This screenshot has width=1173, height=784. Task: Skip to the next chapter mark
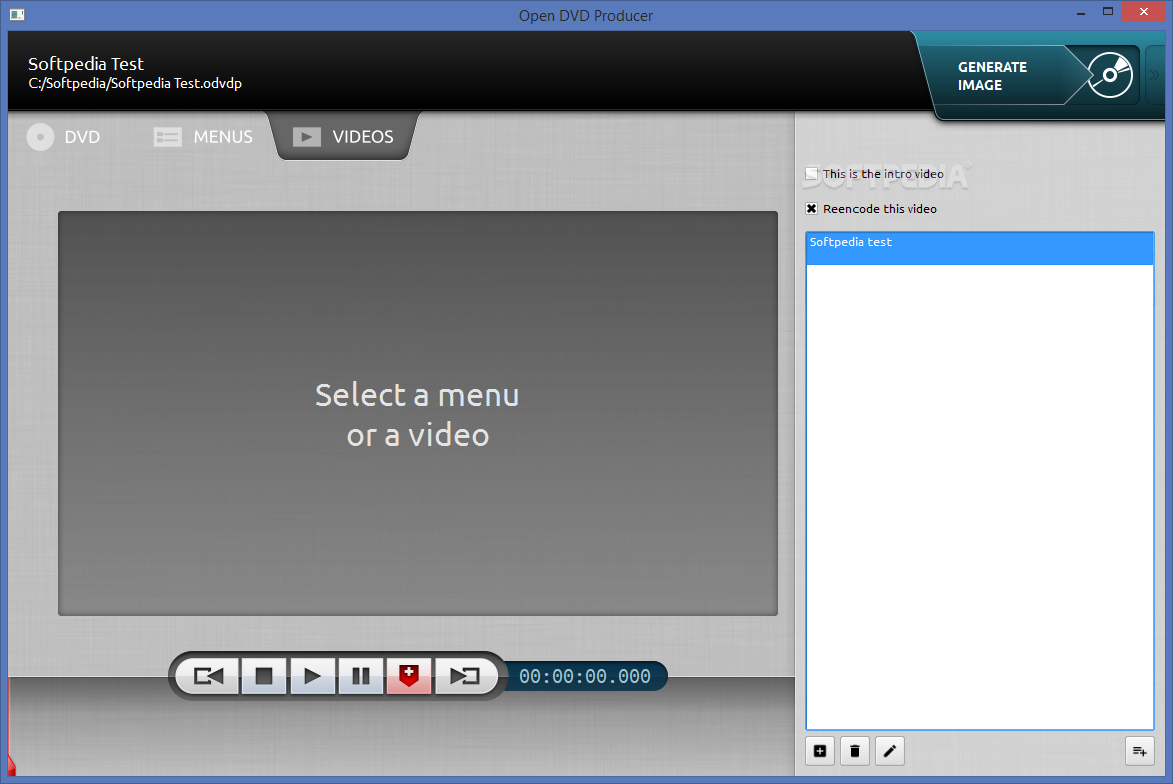point(465,676)
